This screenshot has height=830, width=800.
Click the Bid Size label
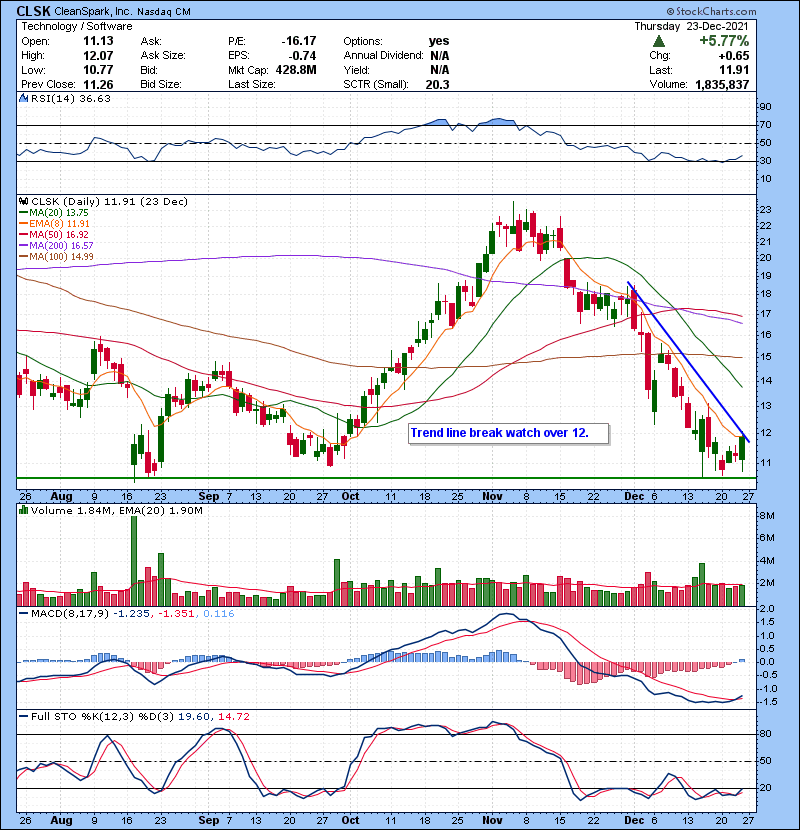161,84
